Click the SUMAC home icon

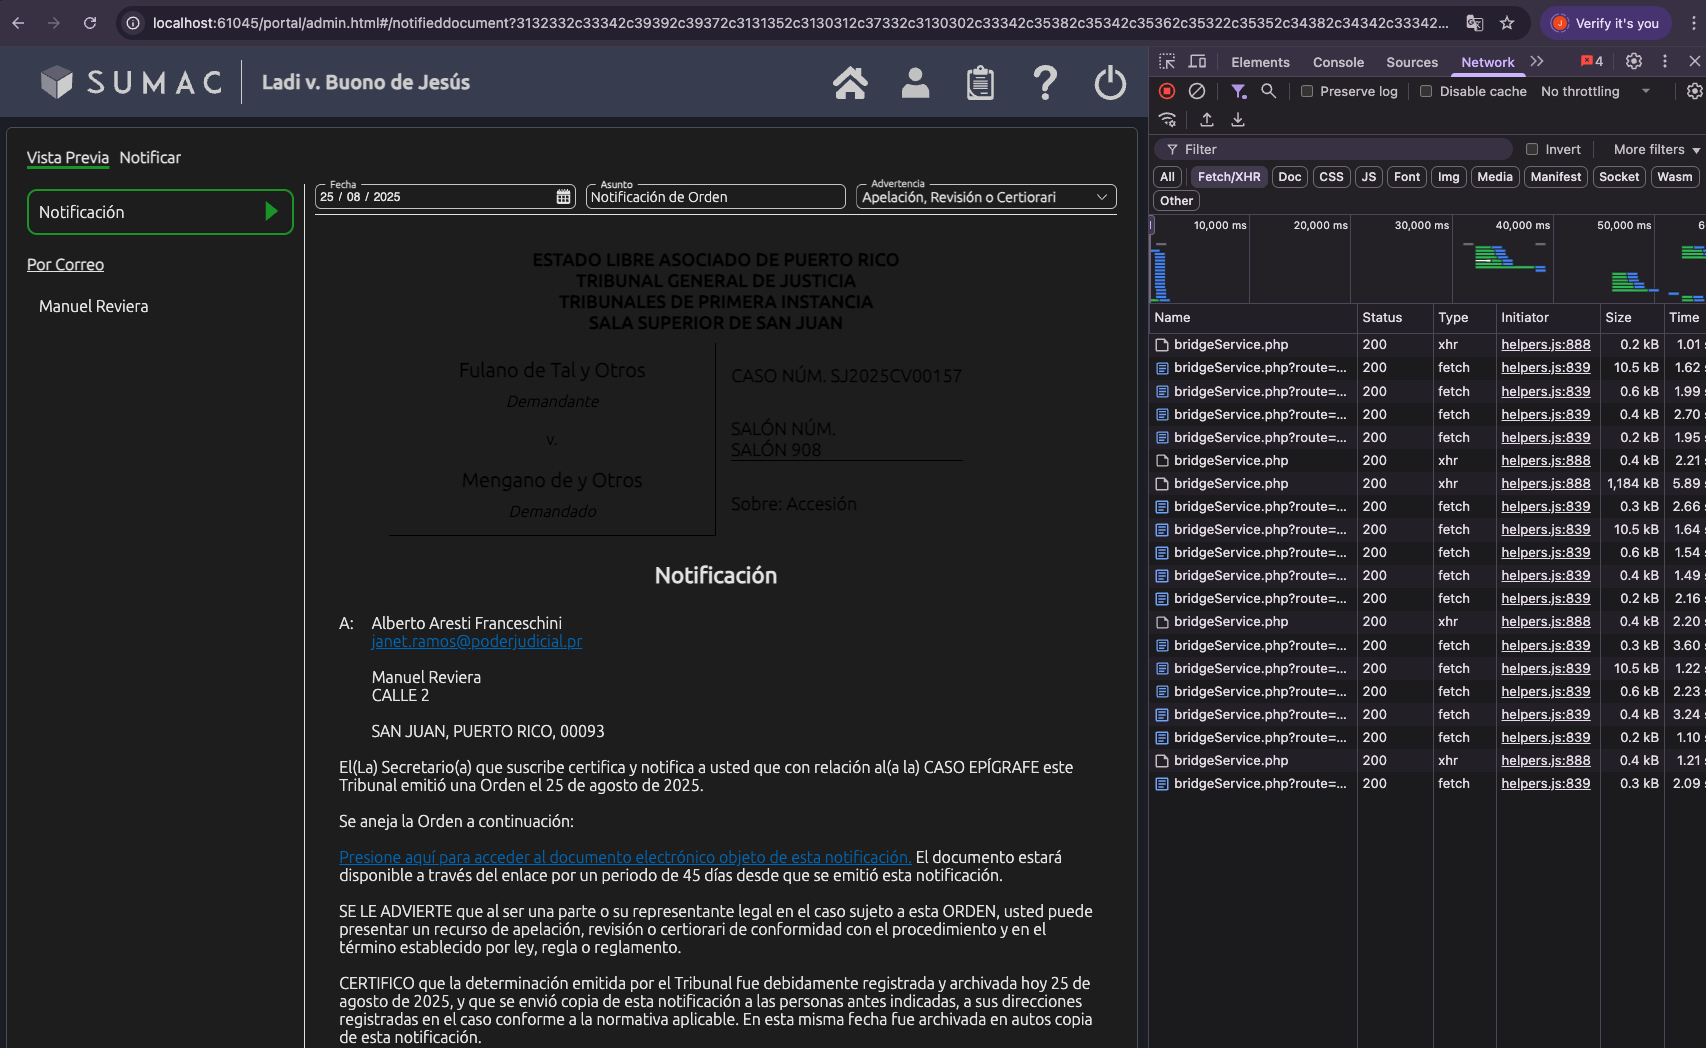(x=850, y=83)
